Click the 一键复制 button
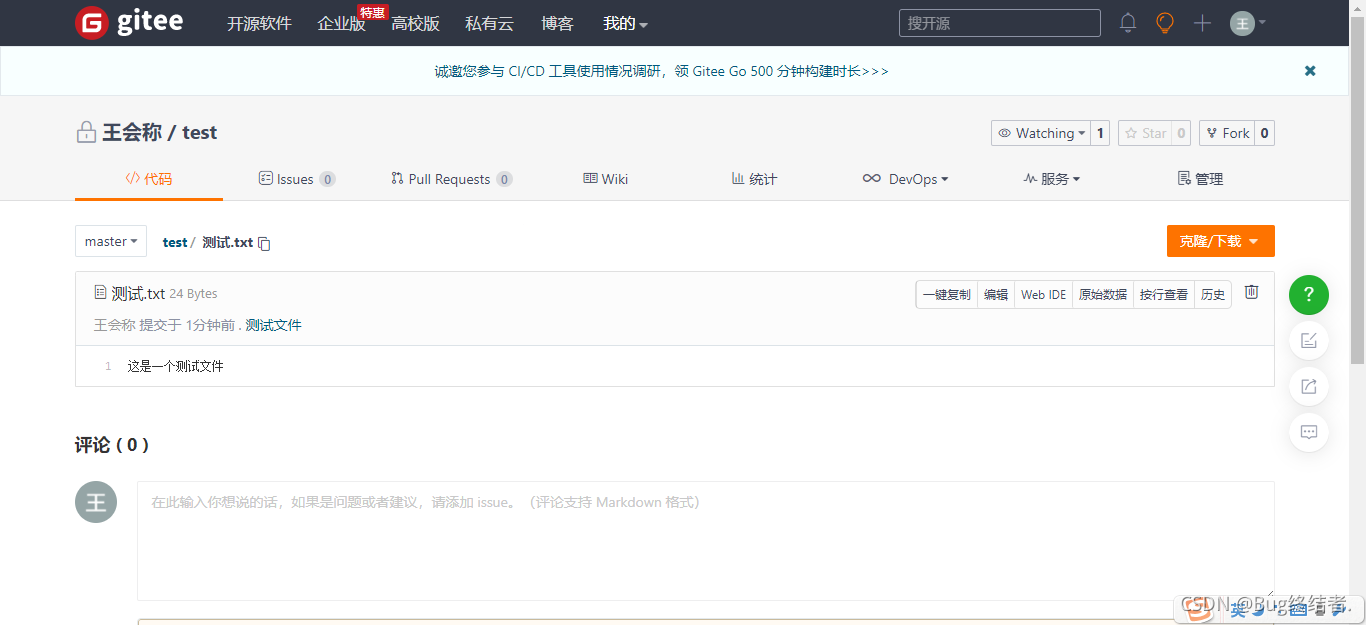This screenshot has height=625, width=1366. tap(947, 294)
